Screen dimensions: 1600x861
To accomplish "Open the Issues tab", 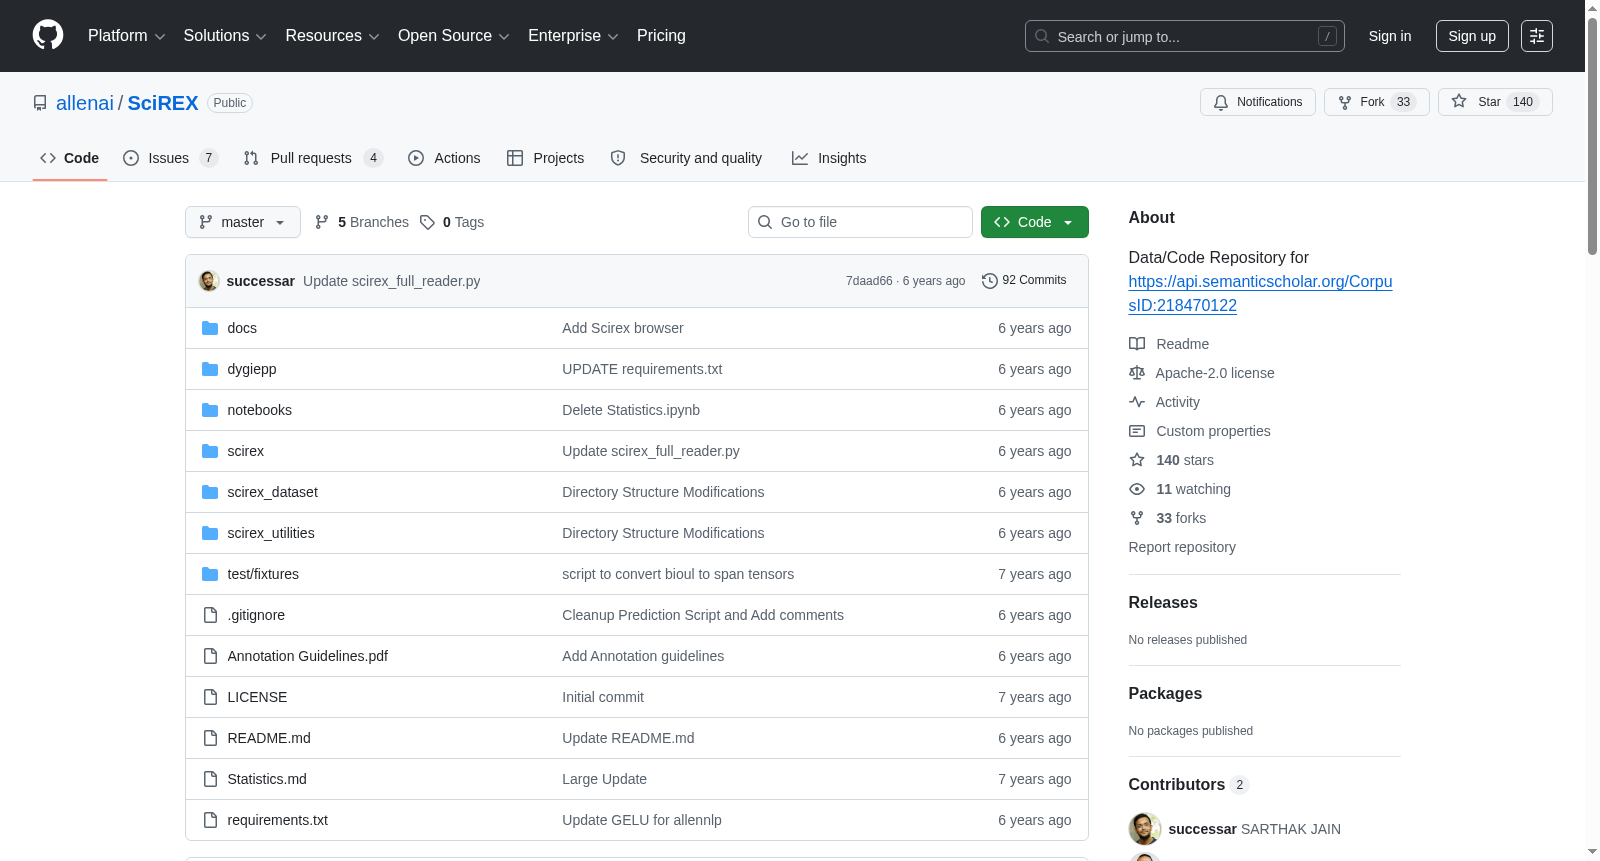I will [170, 158].
